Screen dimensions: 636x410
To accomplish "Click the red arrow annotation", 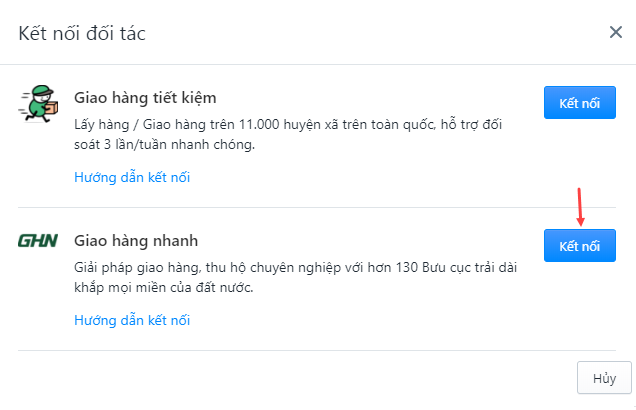I will [x=580, y=207].
